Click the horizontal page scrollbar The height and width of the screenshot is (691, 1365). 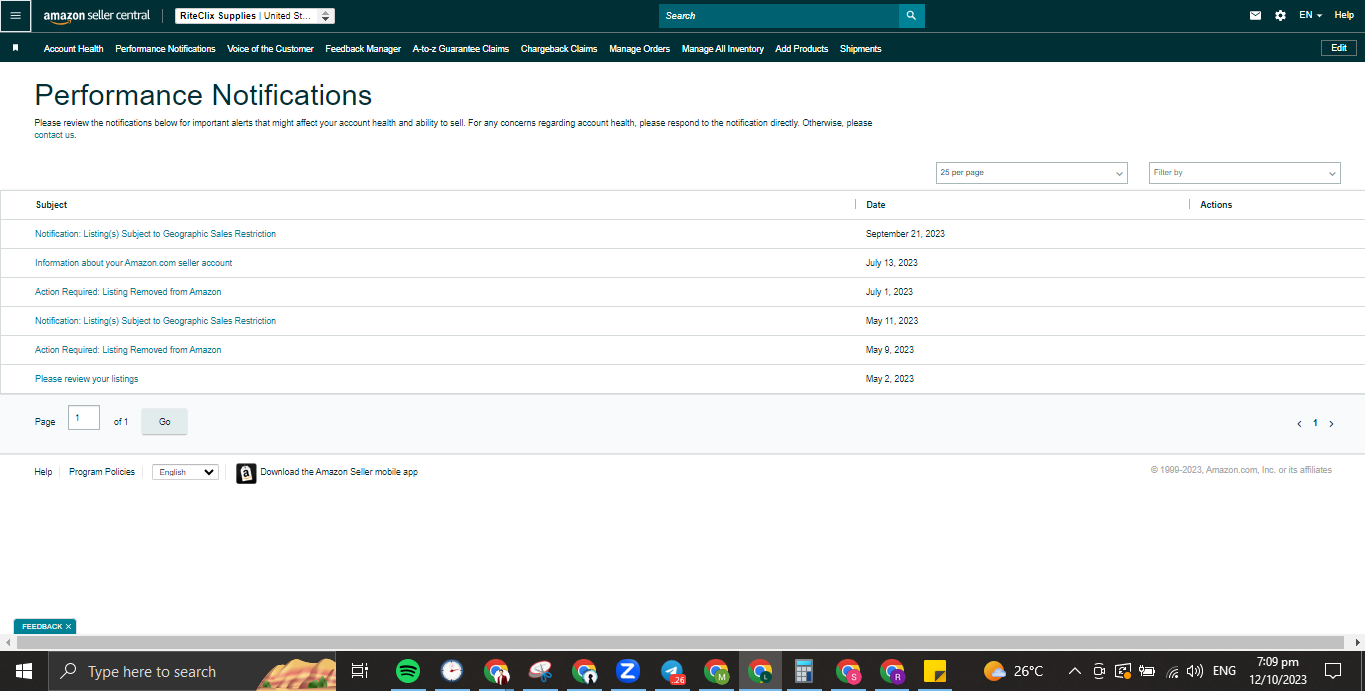coord(682,643)
